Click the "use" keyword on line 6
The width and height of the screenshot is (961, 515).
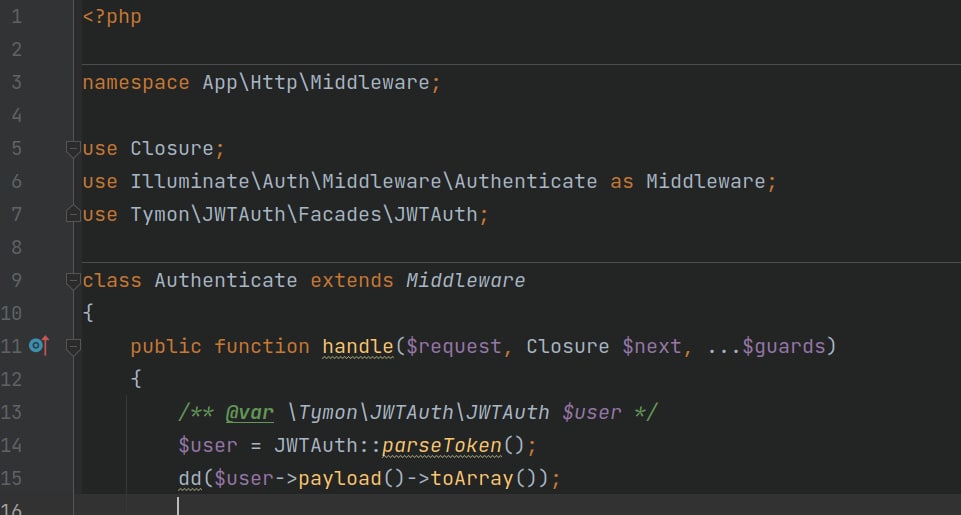tap(100, 181)
